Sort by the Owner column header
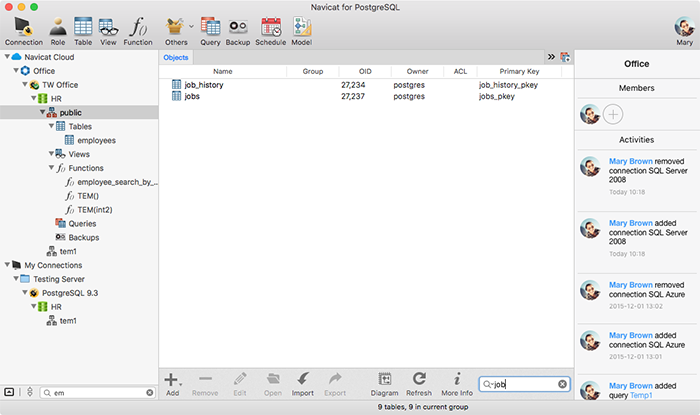This screenshot has width=700, height=415. point(417,71)
